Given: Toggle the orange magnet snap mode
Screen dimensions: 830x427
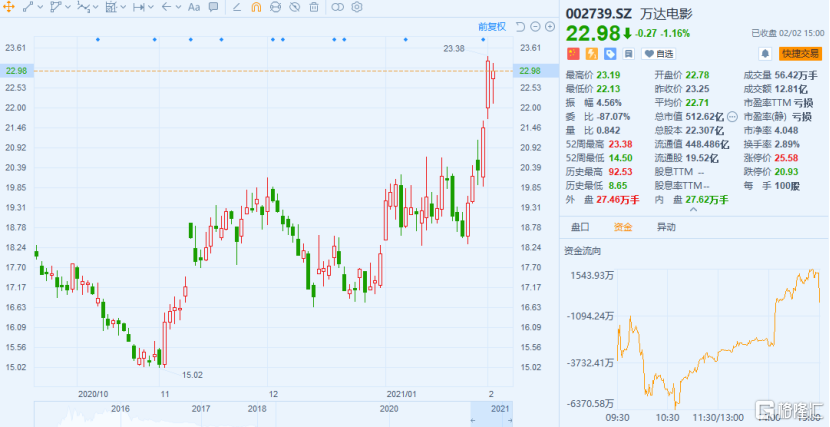Looking at the screenshot, I should (256, 7).
